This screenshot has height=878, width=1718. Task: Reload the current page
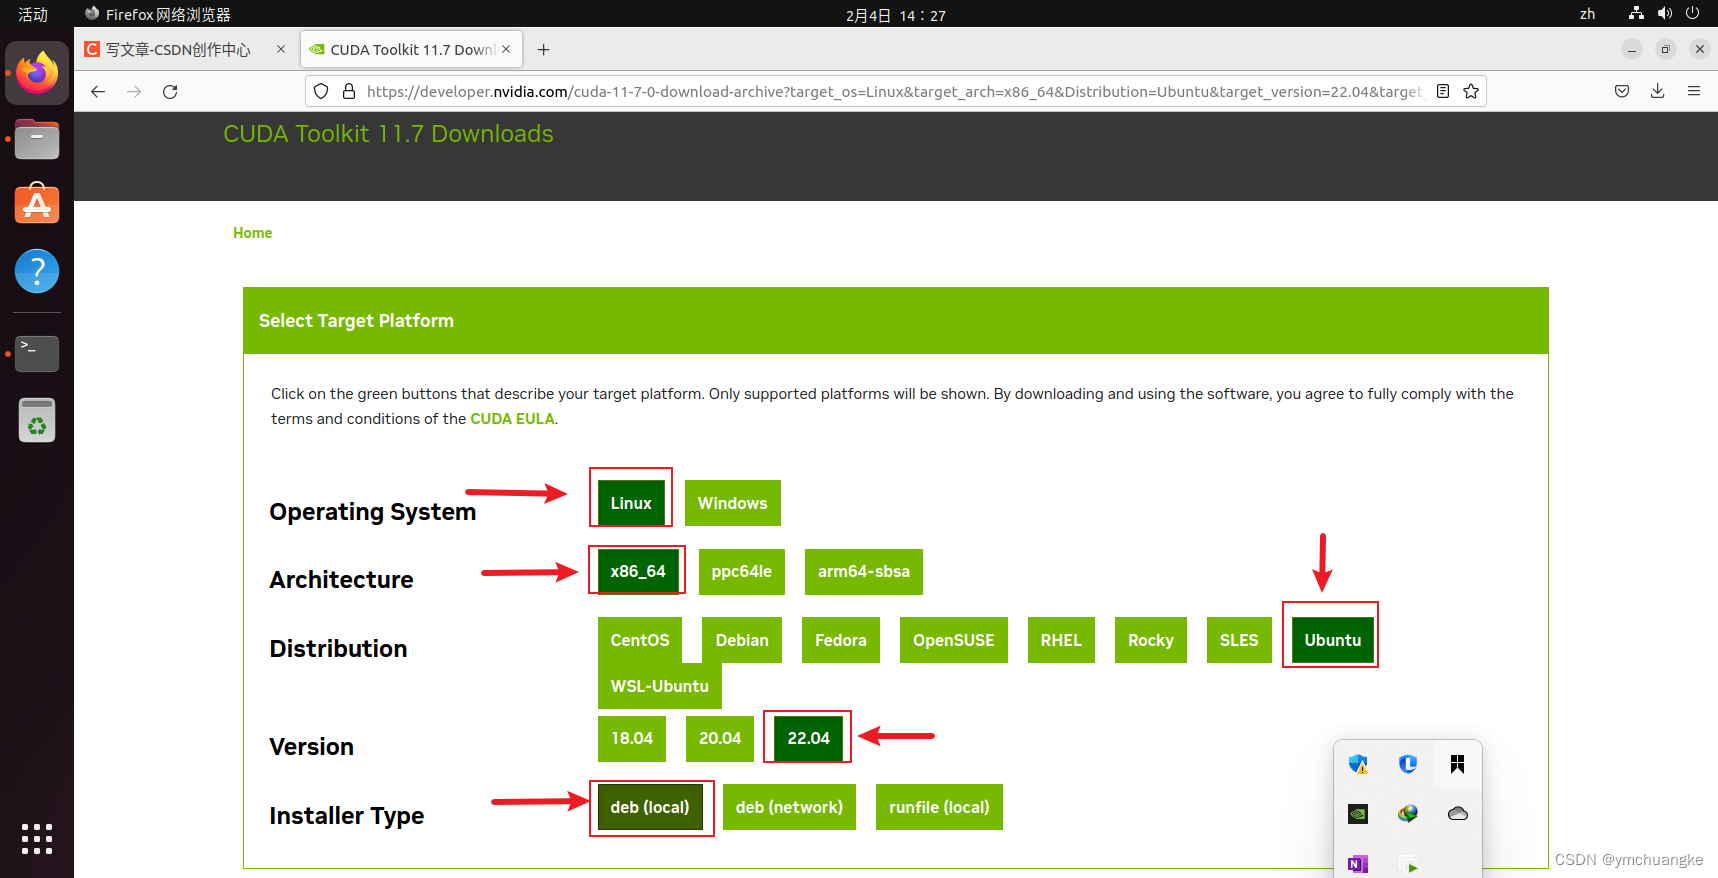(x=170, y=91)
